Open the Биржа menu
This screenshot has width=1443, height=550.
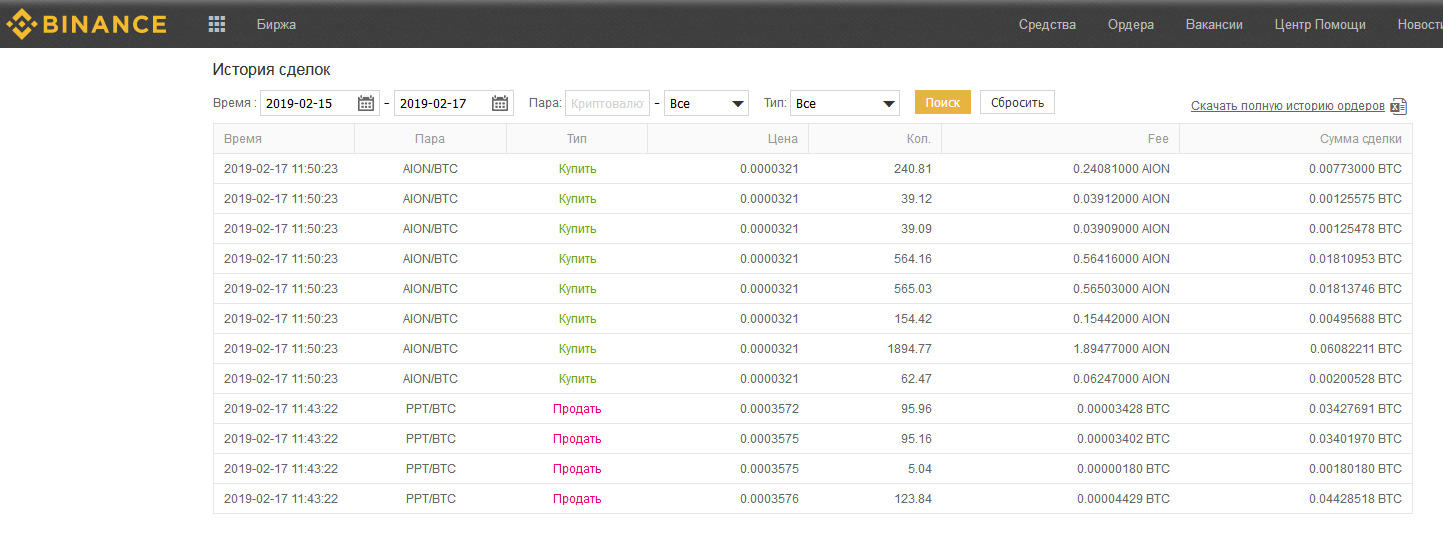pos(276,24)
